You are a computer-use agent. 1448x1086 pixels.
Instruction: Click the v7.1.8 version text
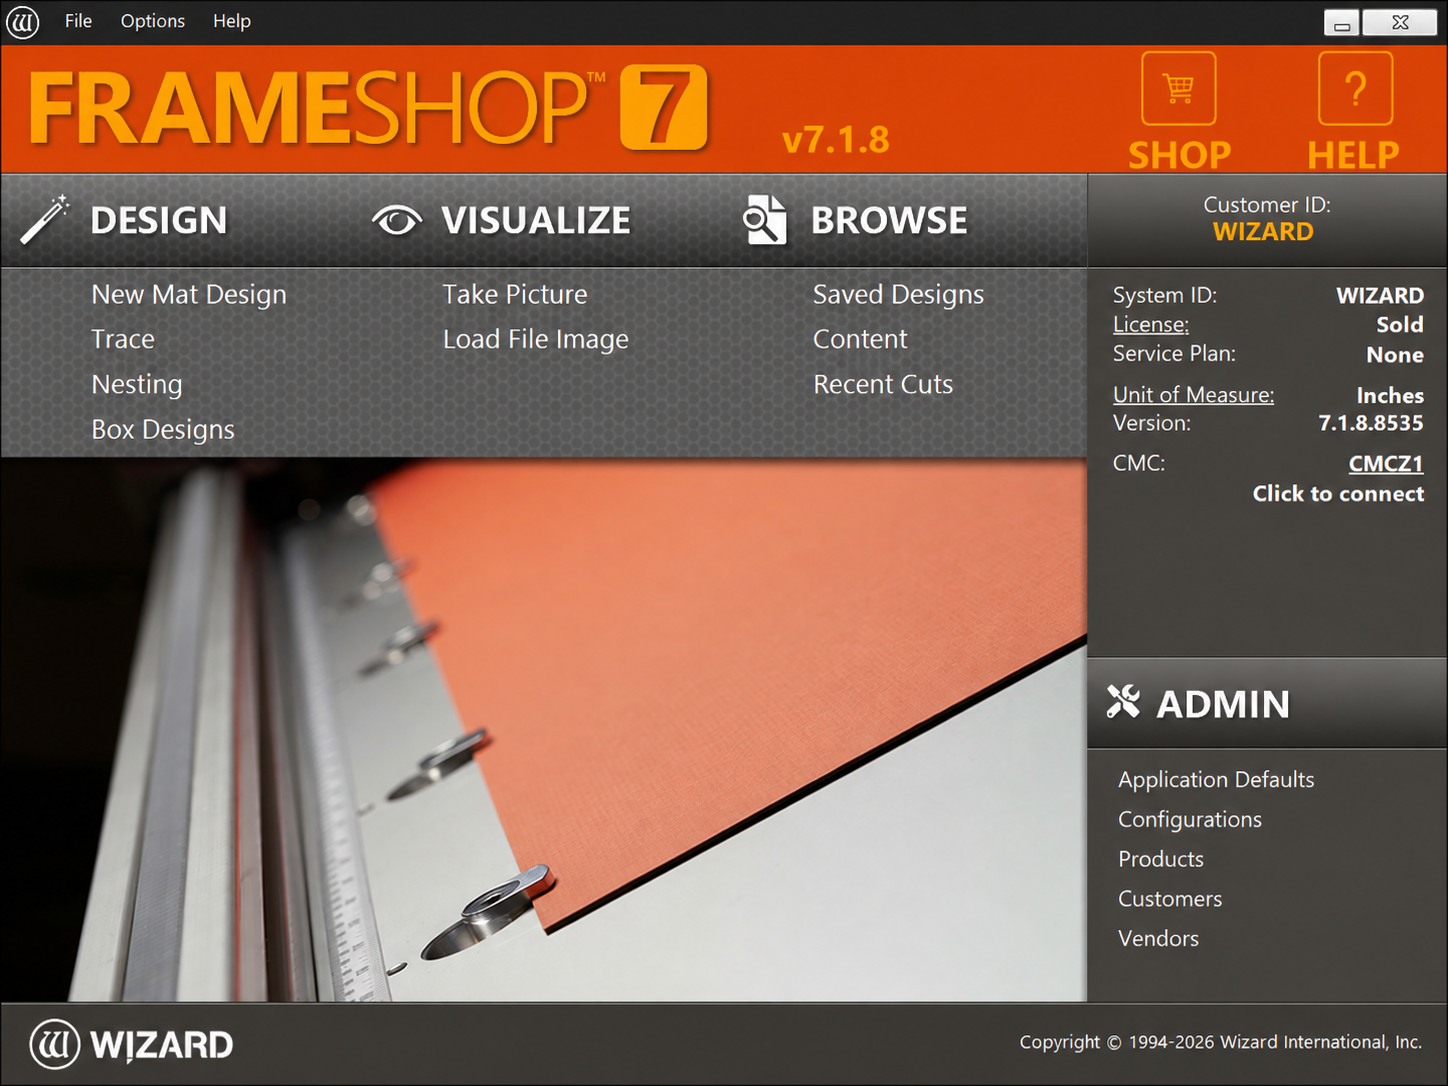click(836, 140)
